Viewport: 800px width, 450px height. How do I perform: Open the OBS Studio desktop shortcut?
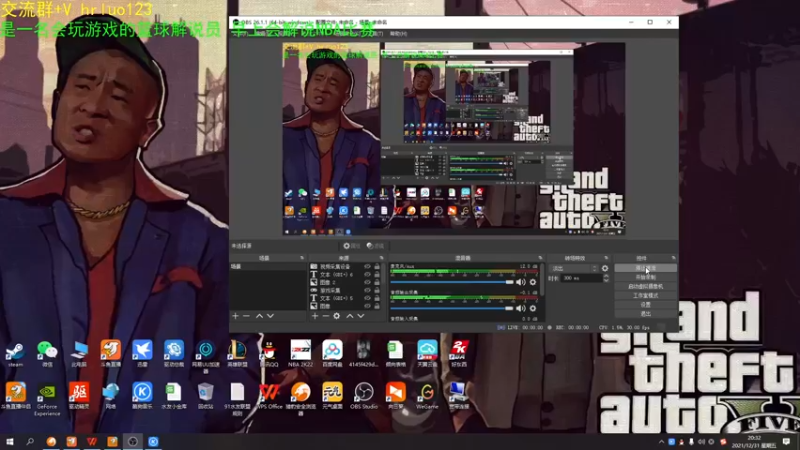coord(364,396)
